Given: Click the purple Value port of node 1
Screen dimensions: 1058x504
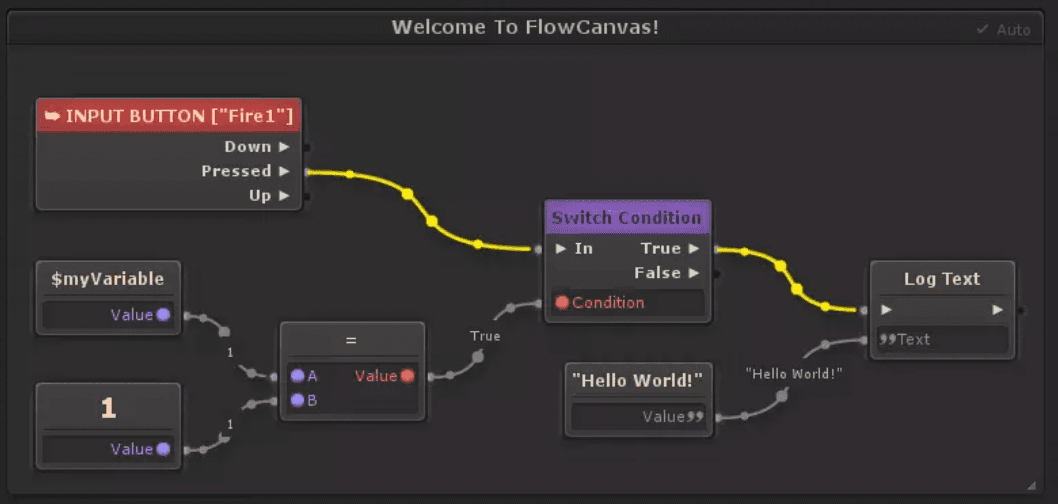Looking at the screenshot, I should (163, 449).
